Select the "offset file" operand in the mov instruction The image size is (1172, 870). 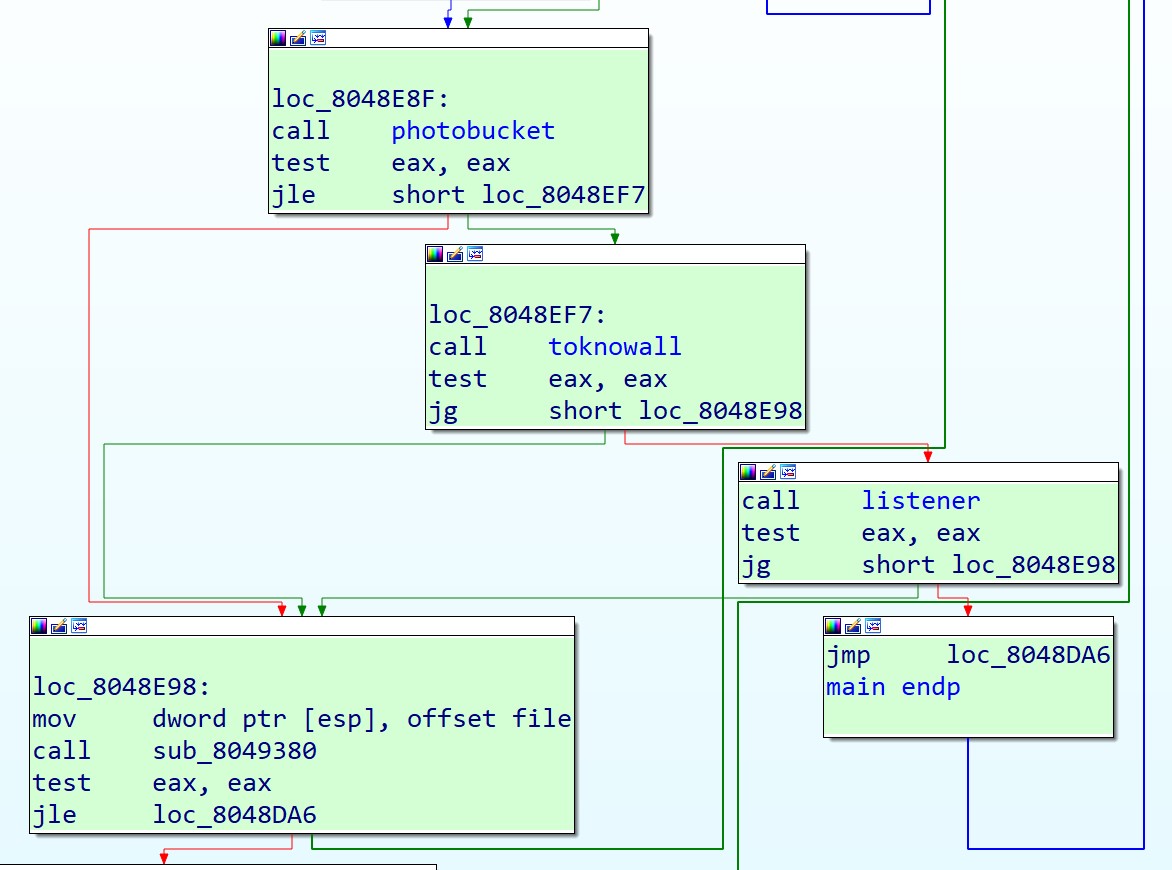(x=489, y=719)
